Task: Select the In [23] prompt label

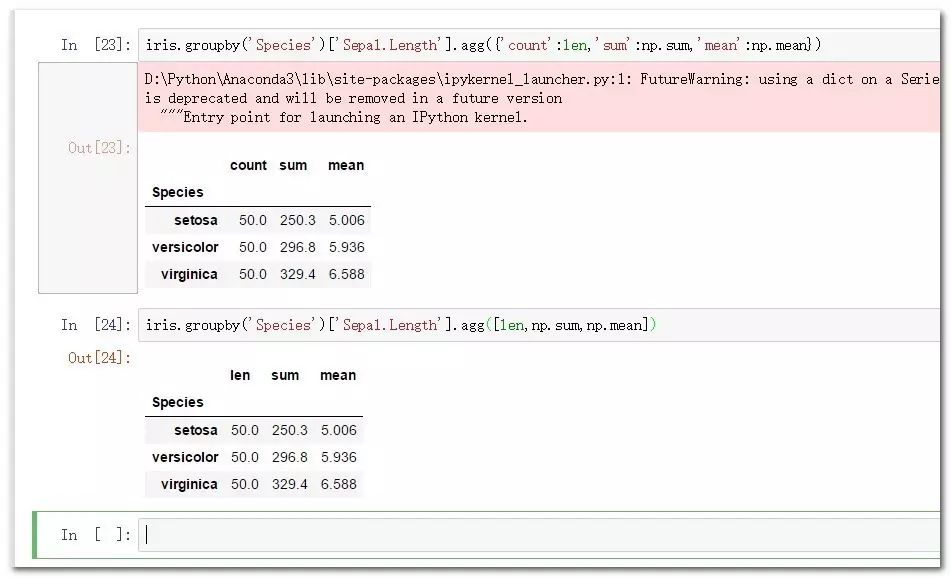Action: point(96,45)
